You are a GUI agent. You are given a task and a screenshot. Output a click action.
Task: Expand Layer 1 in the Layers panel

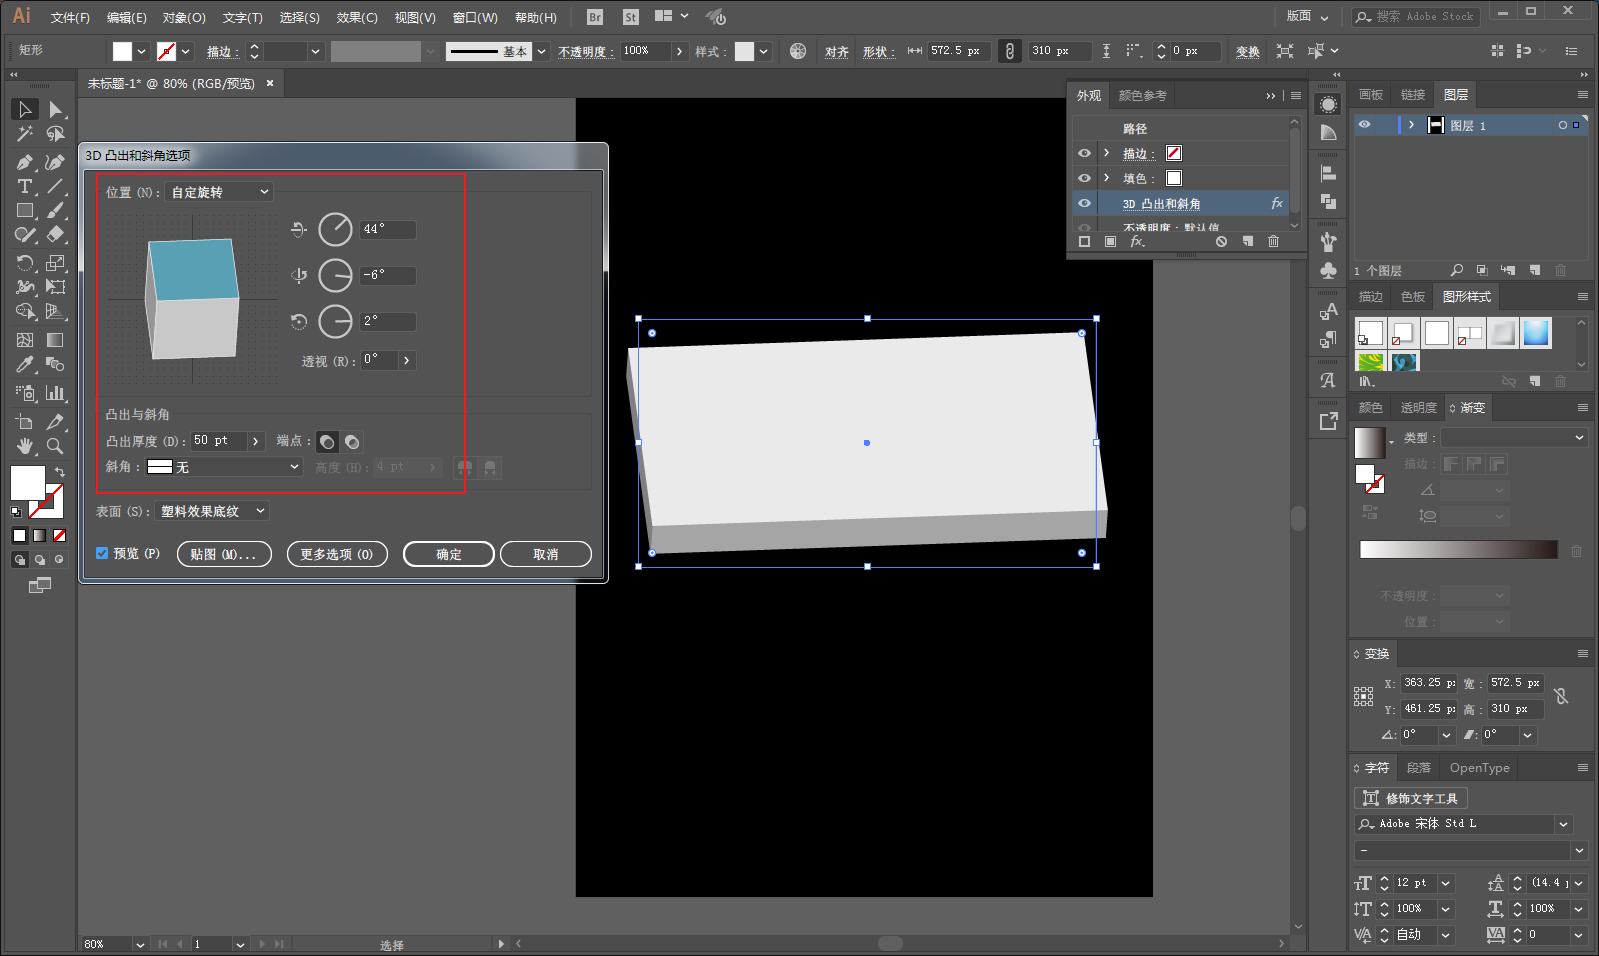click(x=1411, y=125)
